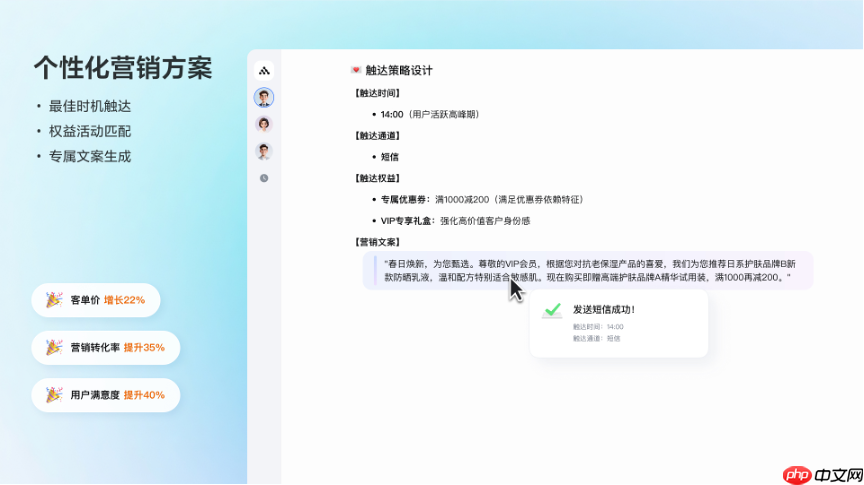Open the history clock icon in the sidebar
The width and height of the screenshot is (864, 485).
point(264,178)
